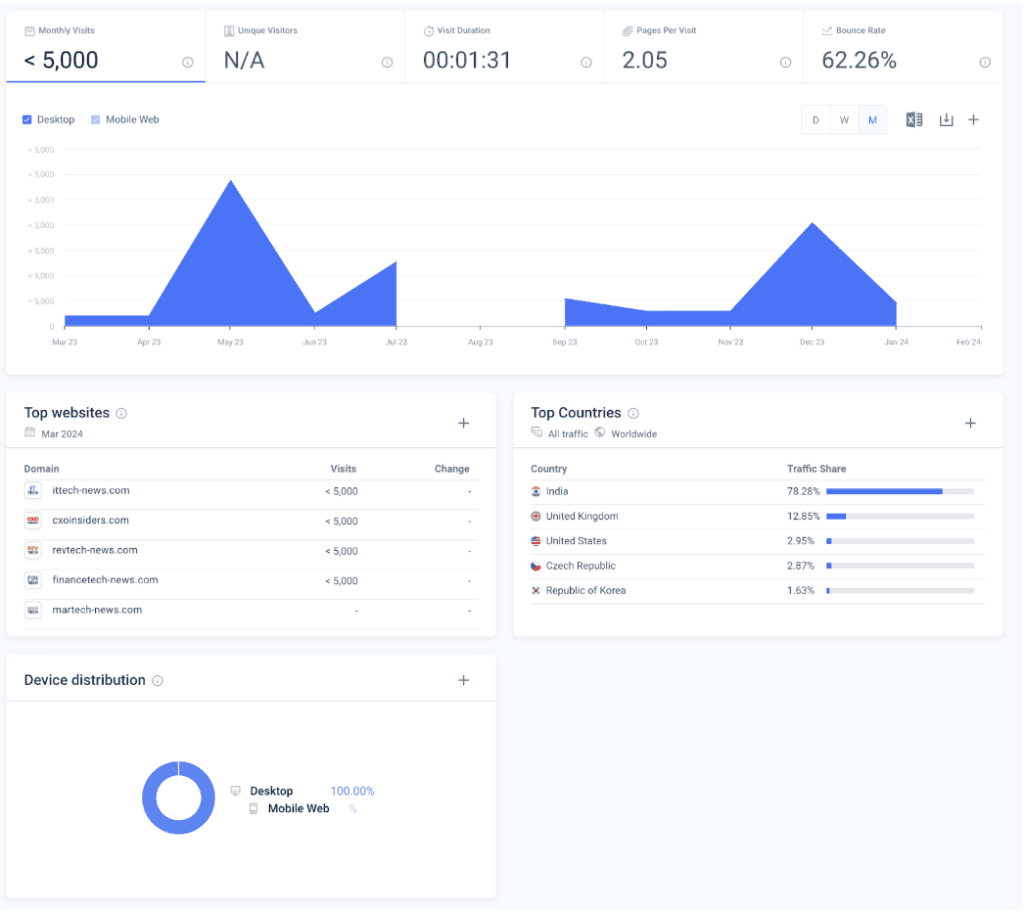Image resolution: width=1024 pixels, height=912 pixels.
Task: Click the India traffic share bar
Action: pos(900,491)
